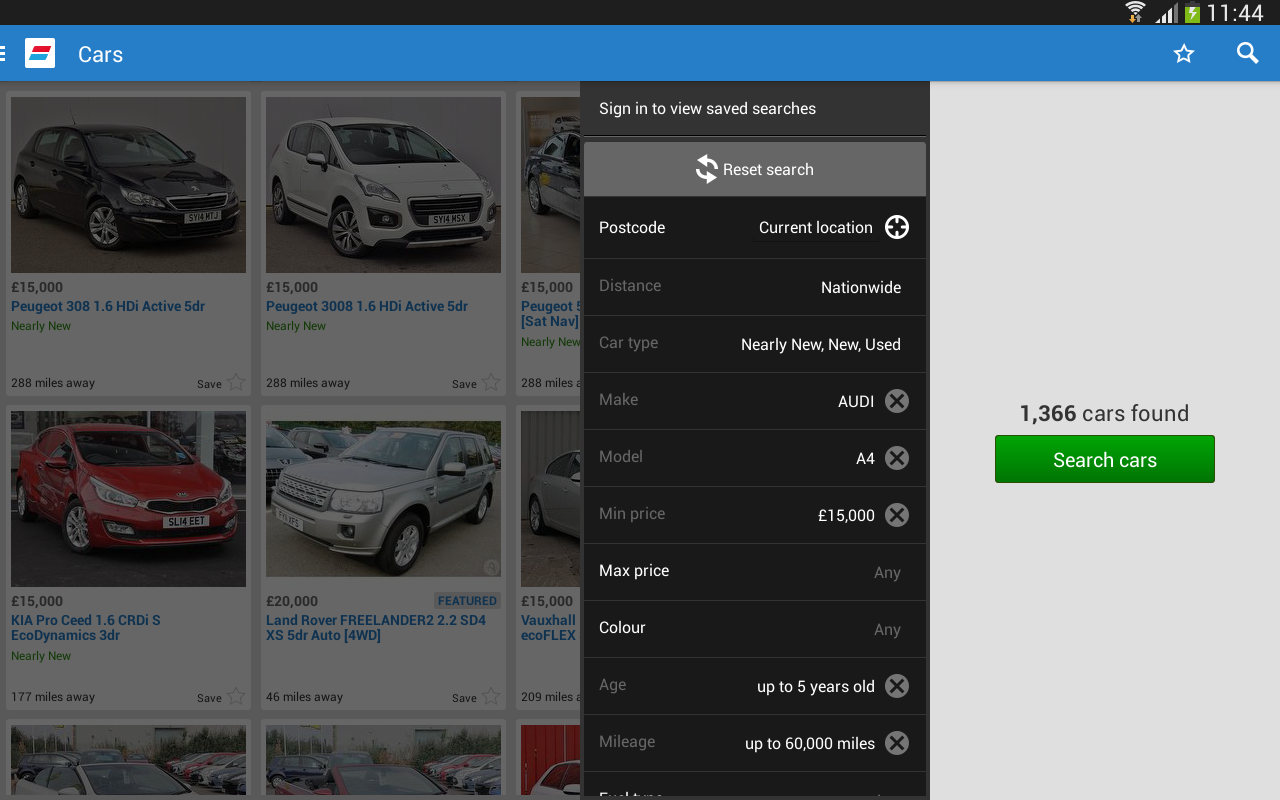1280x800 pixels.
Task: Save the Land Rover Freelander2 listing star
Action: pos(491,696)
